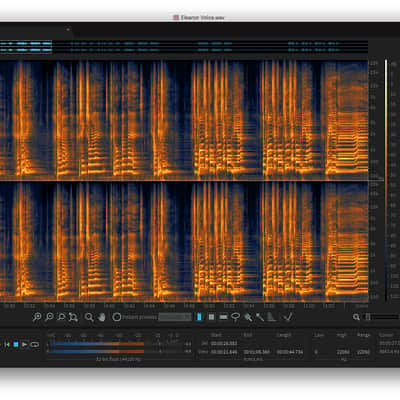Screen dimensions: 400x400
Task: Click the frequency zoom magnifier icon
Action: (356, 317)
